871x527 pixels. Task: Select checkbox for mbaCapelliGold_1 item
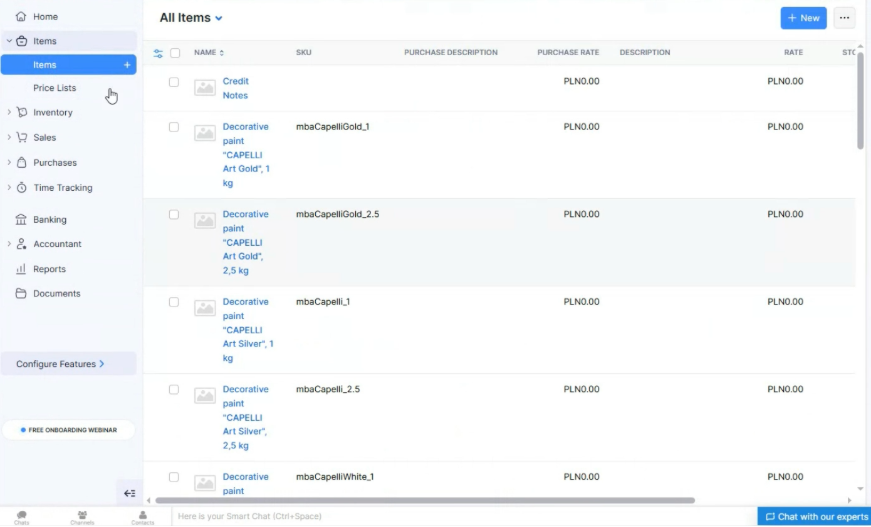coord(174,128)
